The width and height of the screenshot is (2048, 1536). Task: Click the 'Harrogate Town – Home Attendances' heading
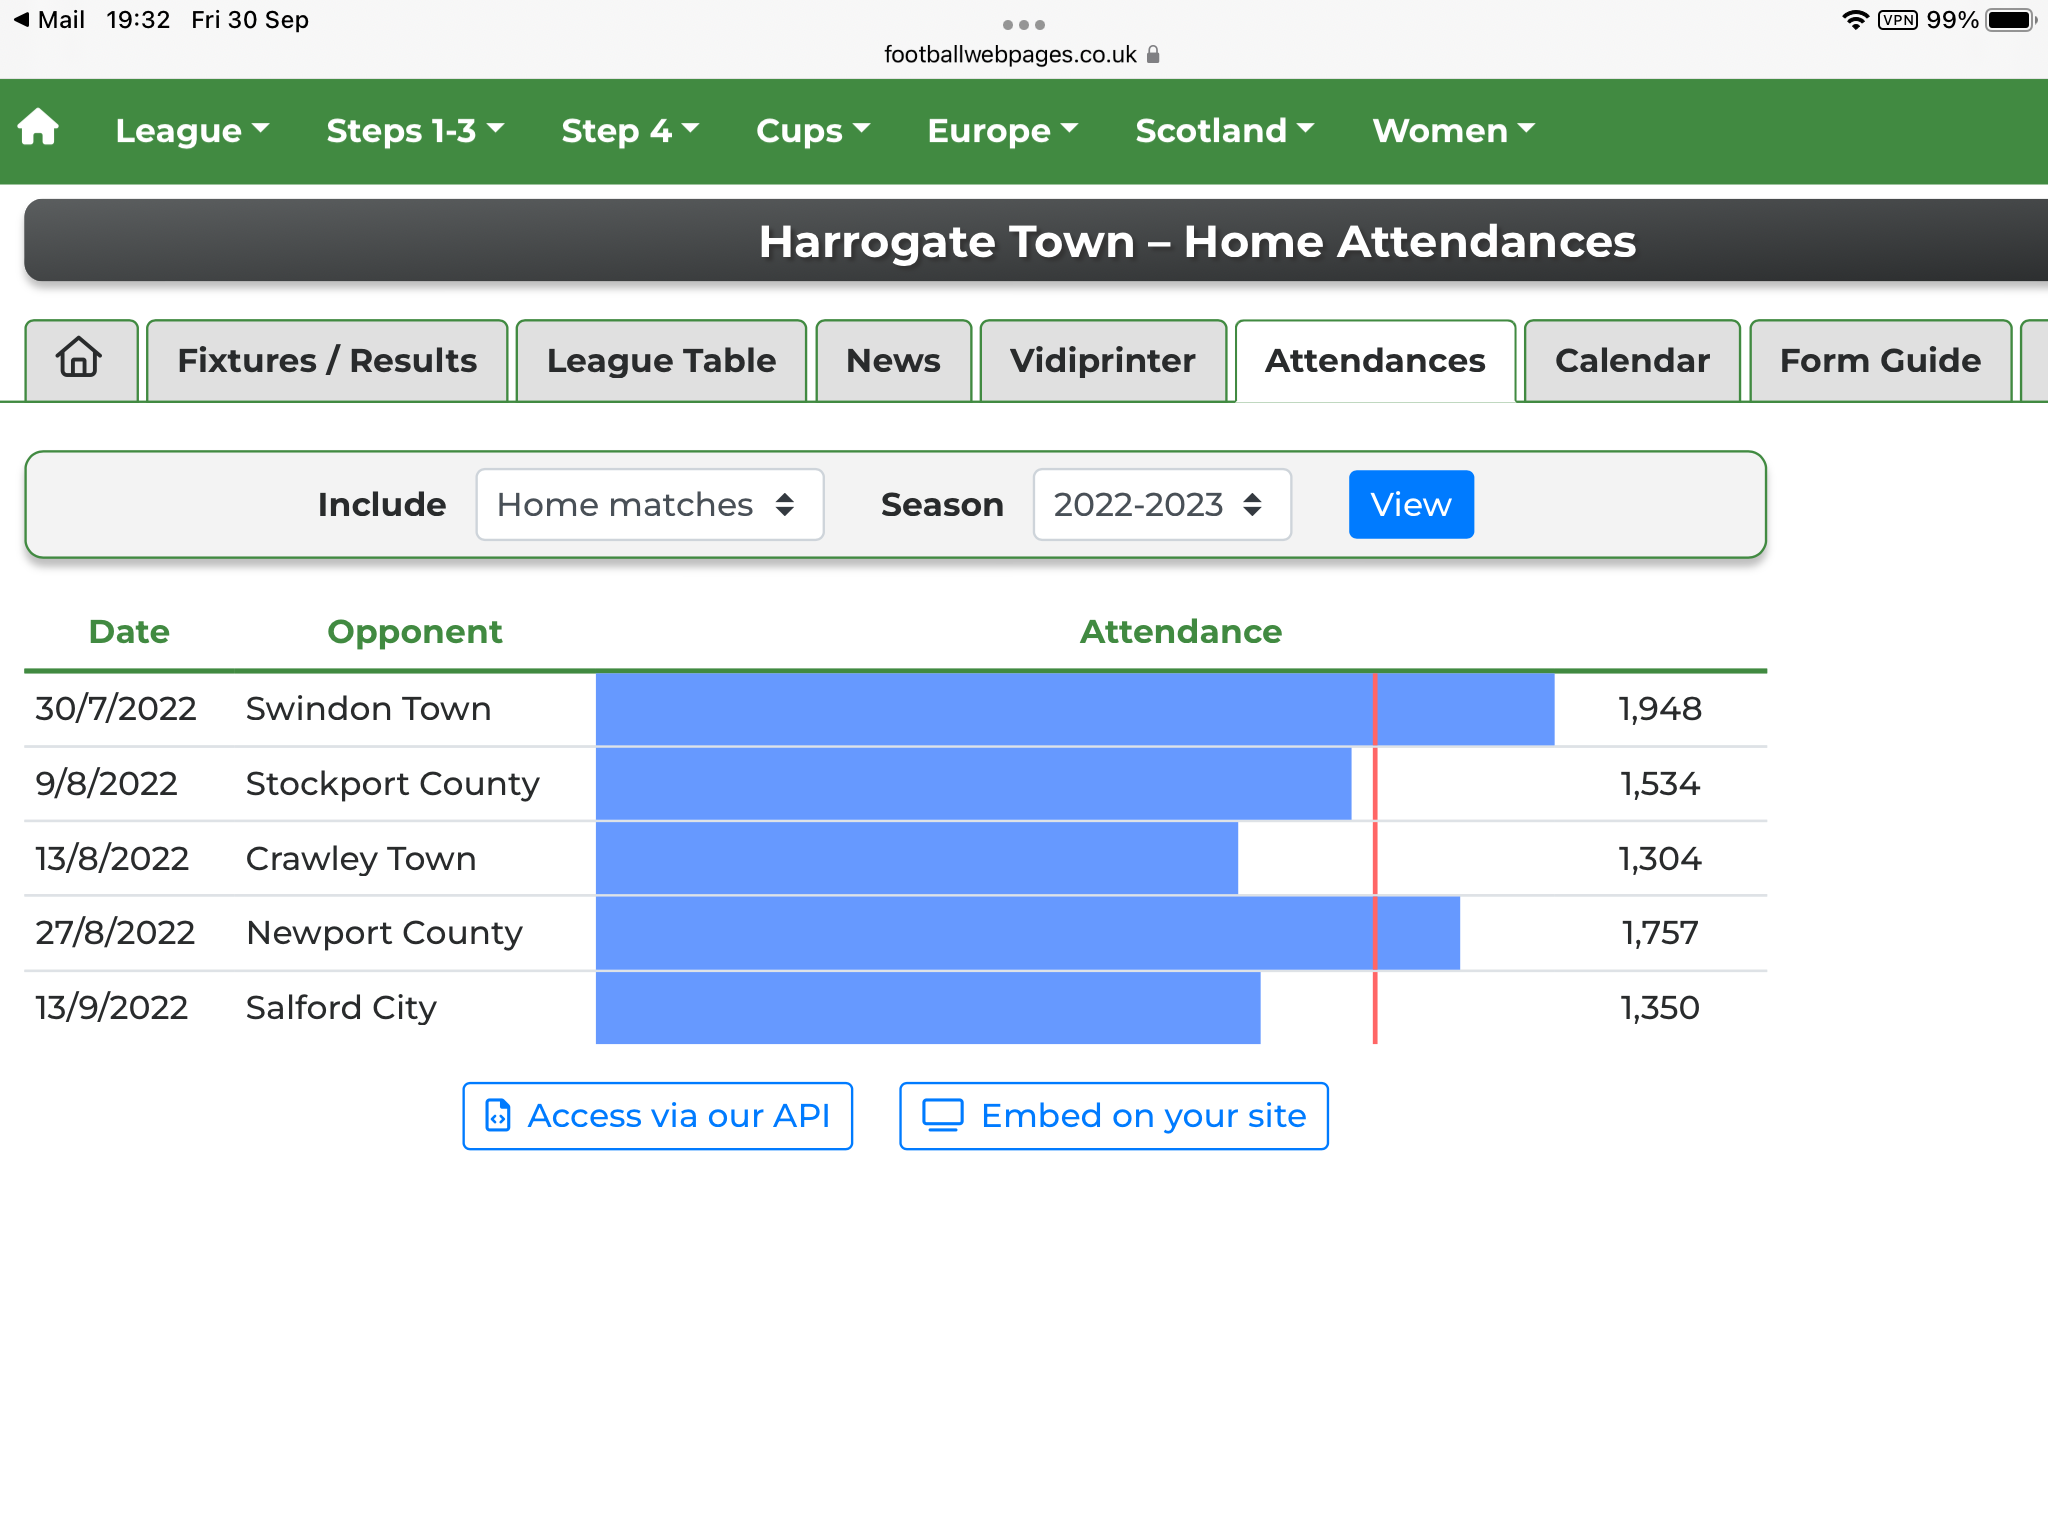click(x=1197, y=241)
